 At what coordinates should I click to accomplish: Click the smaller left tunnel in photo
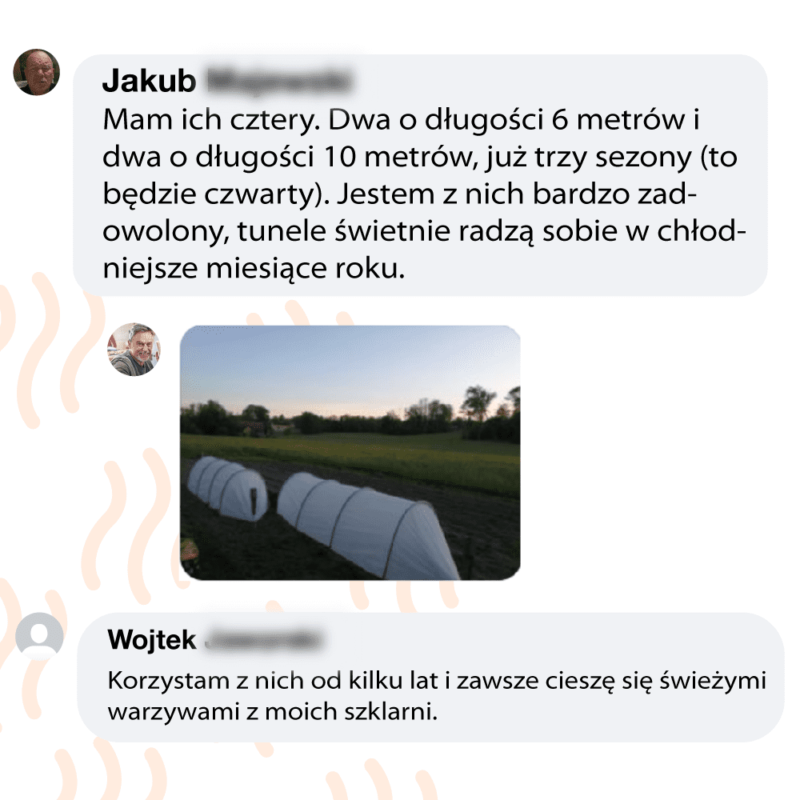pos(228,488)
